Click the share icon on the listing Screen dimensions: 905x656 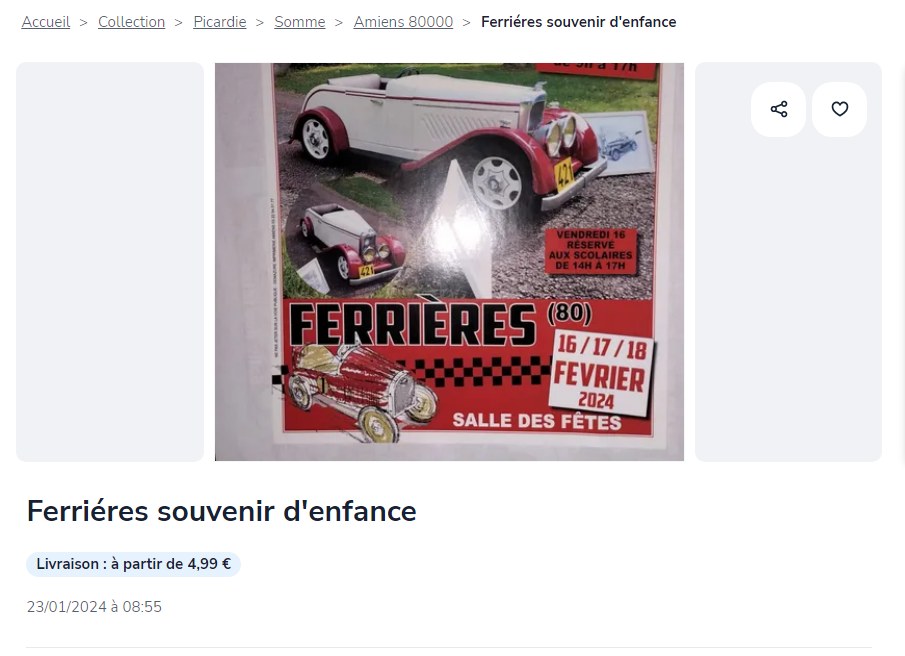(778, 109)
